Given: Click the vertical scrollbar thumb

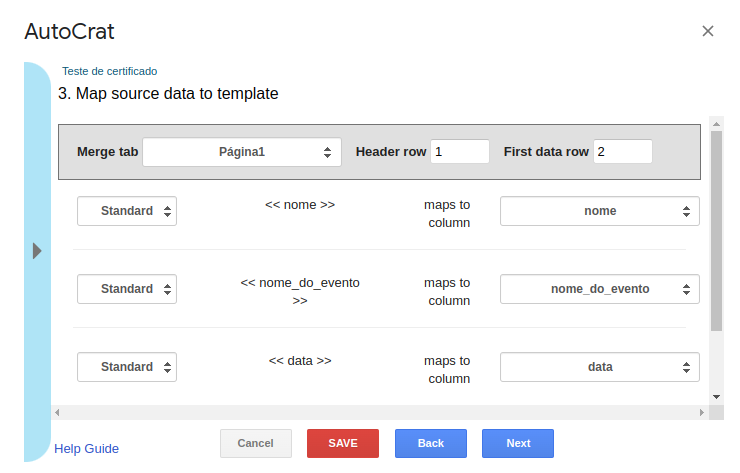Looking at the screenshot, I should 716,230.
